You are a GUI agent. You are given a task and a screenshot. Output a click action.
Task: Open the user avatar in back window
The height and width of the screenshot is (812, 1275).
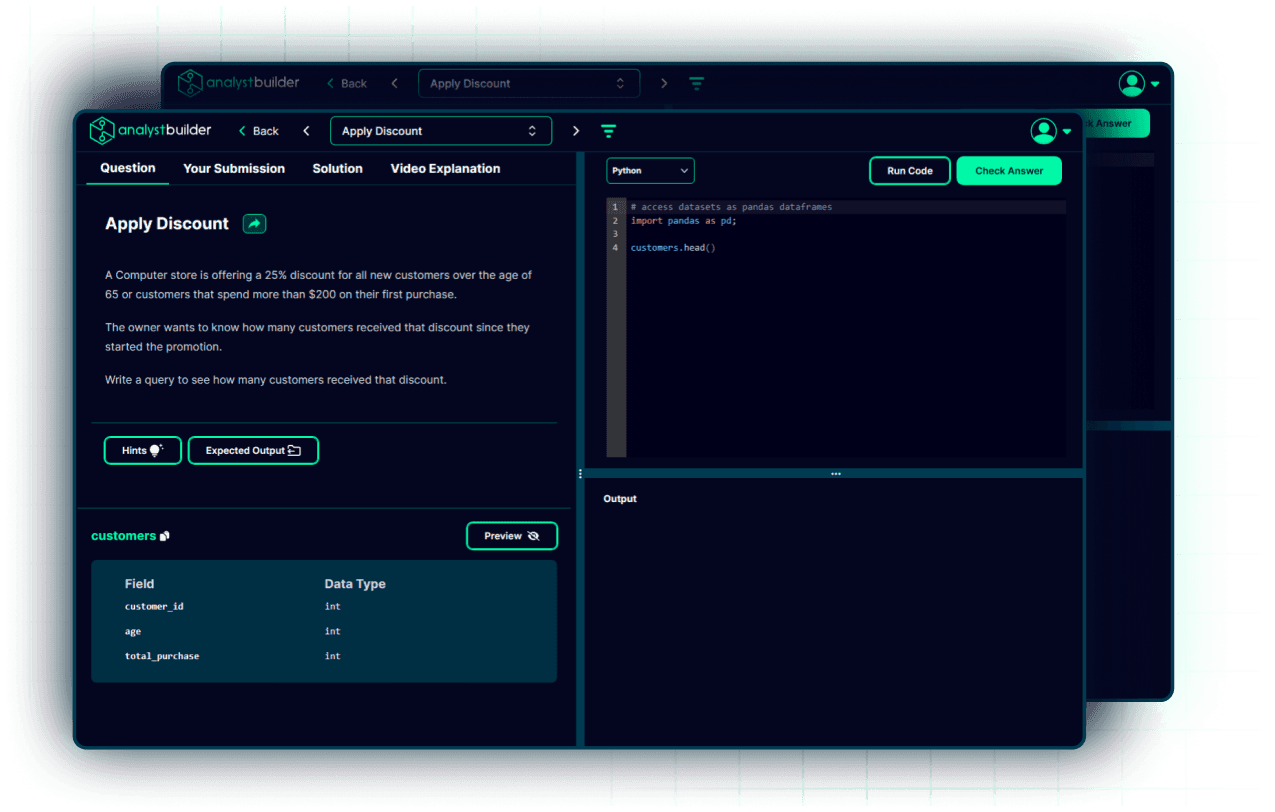1132,84
